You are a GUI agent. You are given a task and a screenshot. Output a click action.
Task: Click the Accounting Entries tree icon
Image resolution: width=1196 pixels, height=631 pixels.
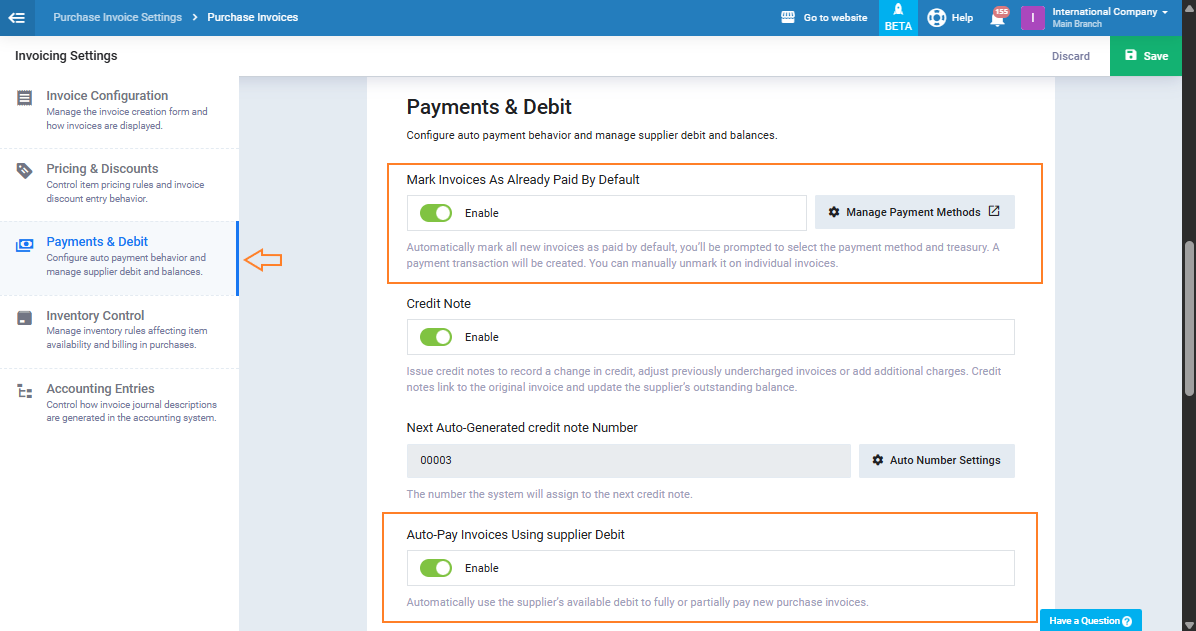pyautogui.click(x=25, y=391)
